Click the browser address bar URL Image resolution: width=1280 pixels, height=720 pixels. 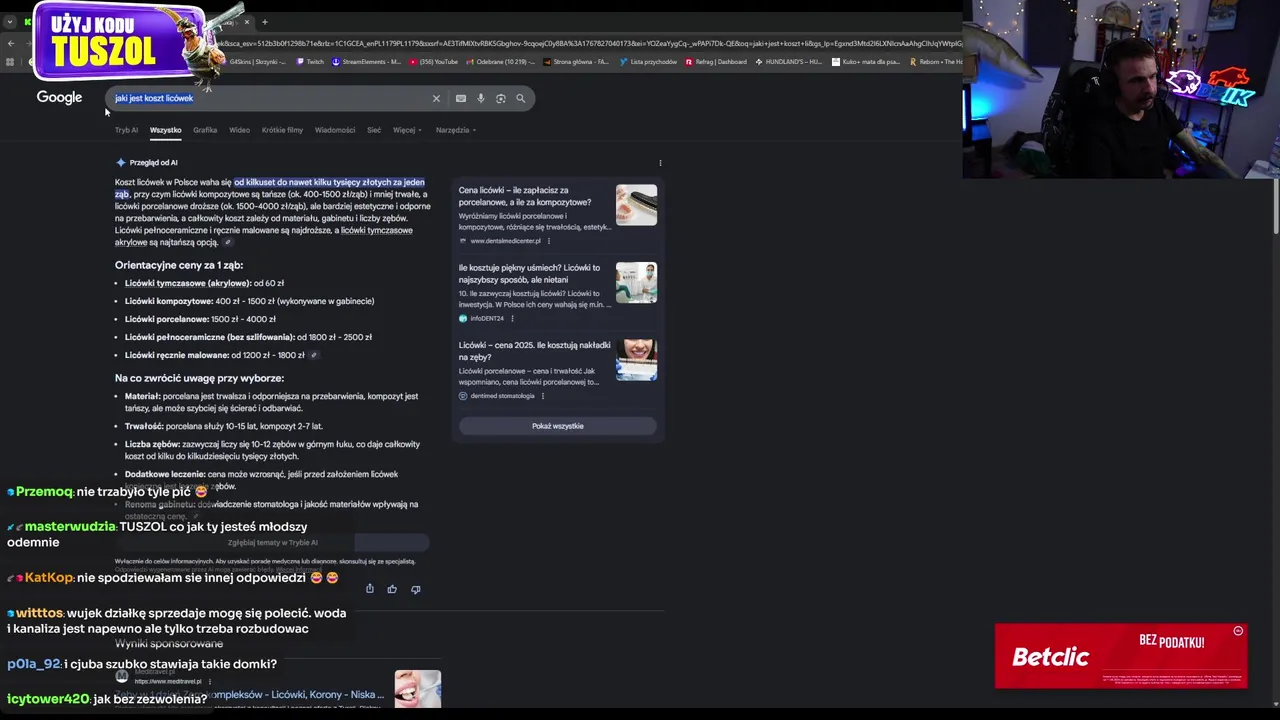(x=590, y=43)
